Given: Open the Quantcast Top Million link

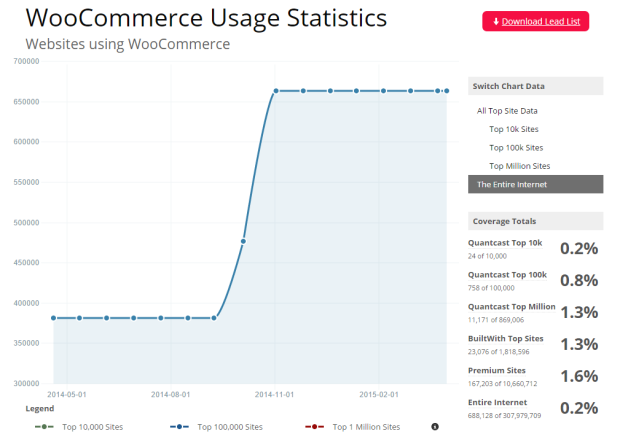Looking at the screenshot, I should coord(512,306).
